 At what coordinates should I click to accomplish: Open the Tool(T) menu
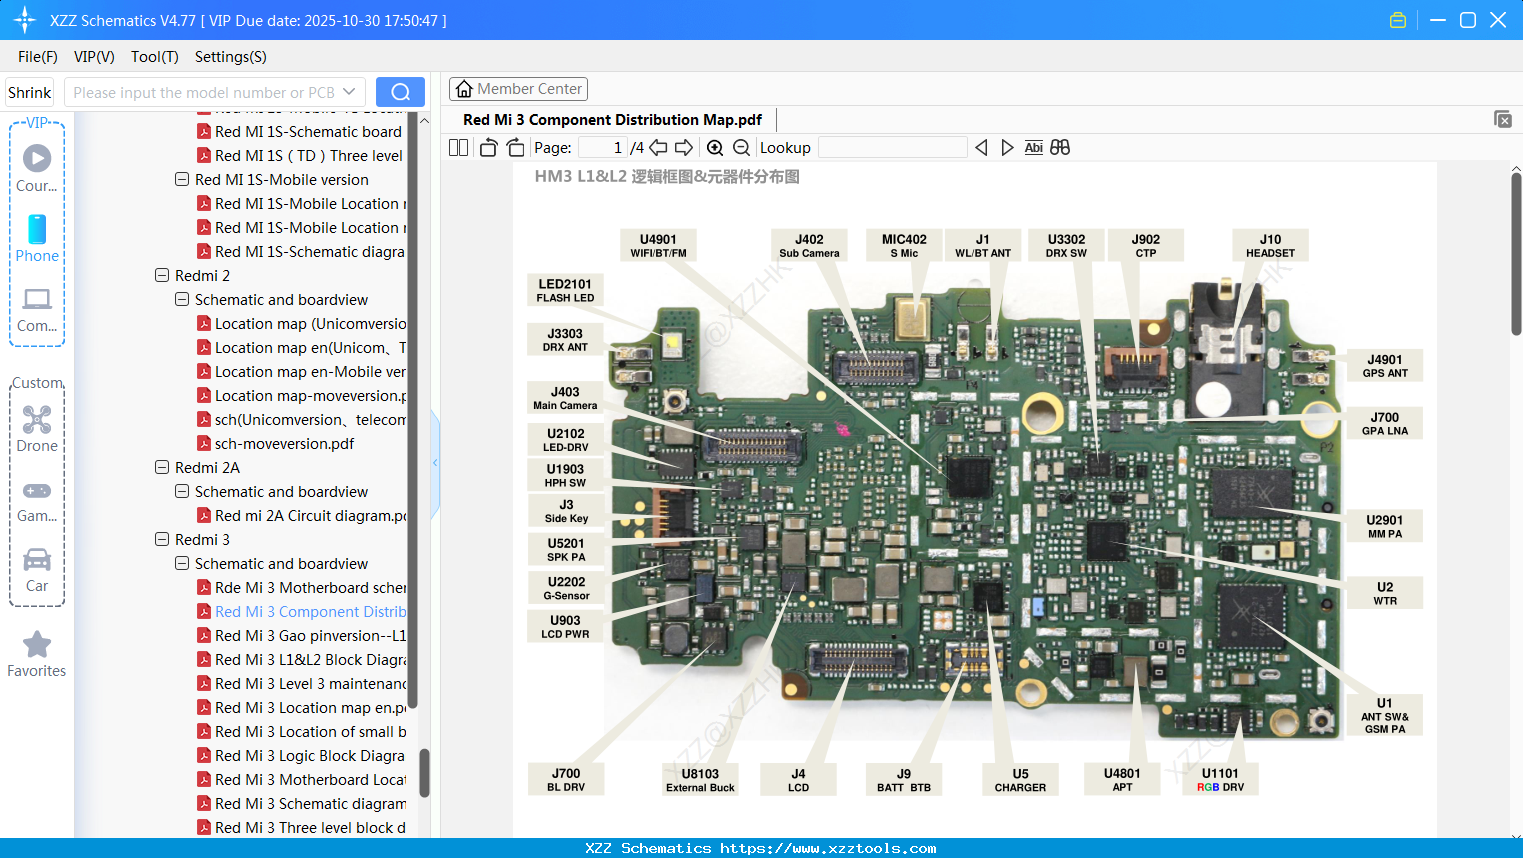[155, 57]
